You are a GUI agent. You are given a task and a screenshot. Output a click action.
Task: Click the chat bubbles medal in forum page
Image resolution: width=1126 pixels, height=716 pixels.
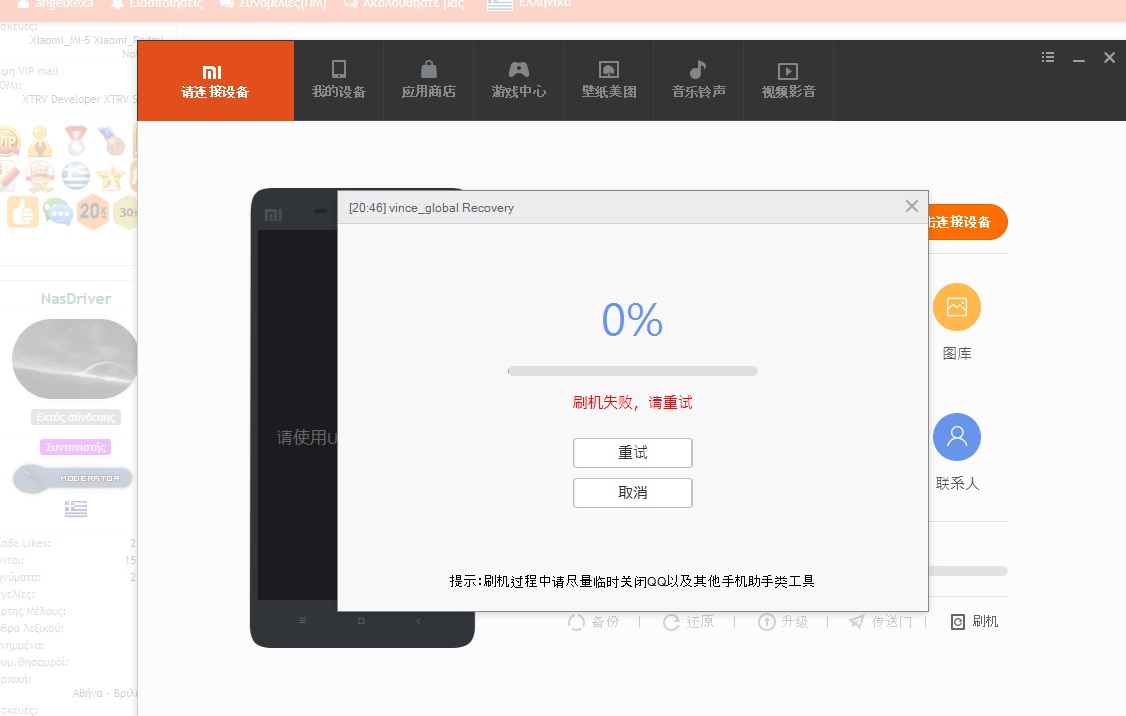pyautogui.click(x=58, y=212)
